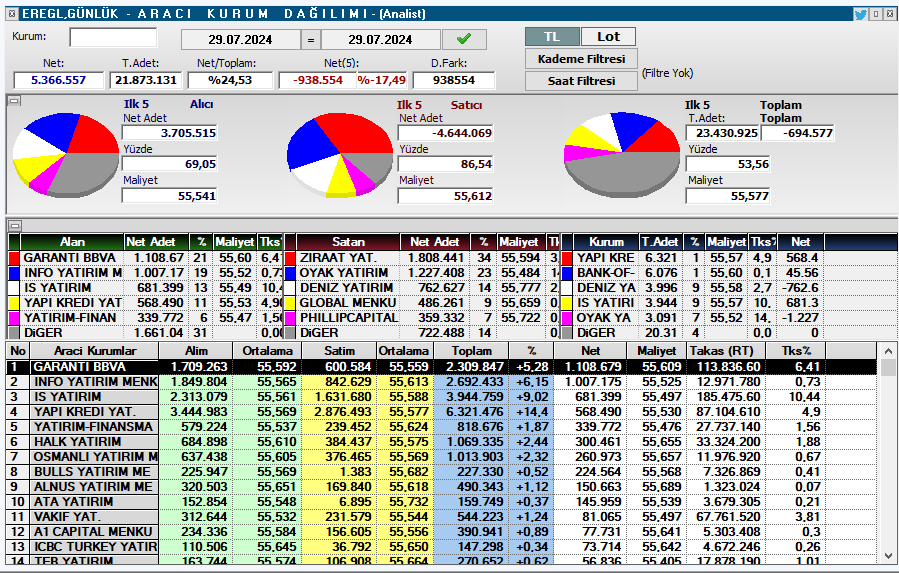Click the Net(5) value -938.554
Image resolution: width=899 pixels, height=573 pixels.
click(318, 80)
